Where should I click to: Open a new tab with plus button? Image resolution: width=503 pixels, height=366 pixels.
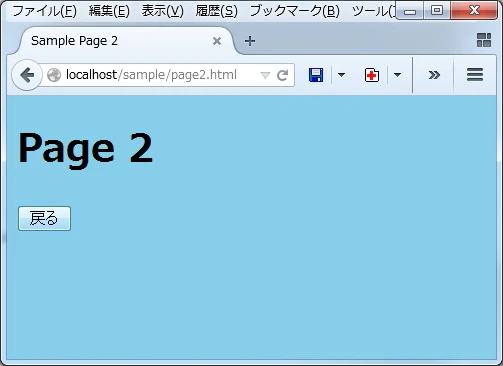pyautogui.click(x=250, y=41)
